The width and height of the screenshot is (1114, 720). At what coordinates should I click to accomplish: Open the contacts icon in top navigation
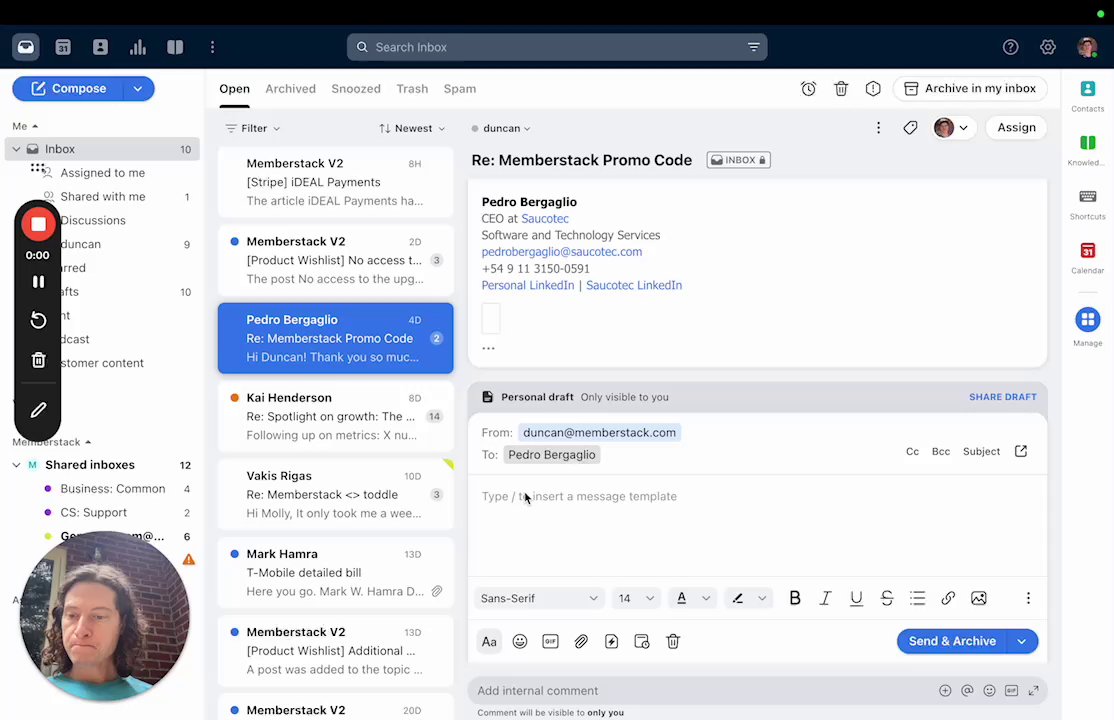click(x=100, y=47)
